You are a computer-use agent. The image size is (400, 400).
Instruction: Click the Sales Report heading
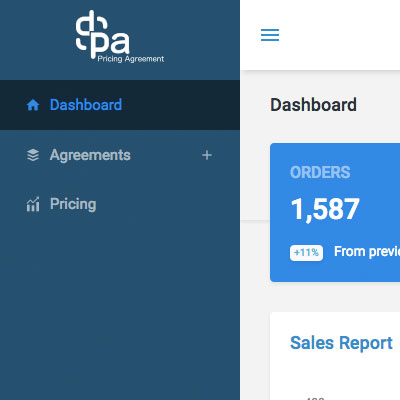coord(341,343)
